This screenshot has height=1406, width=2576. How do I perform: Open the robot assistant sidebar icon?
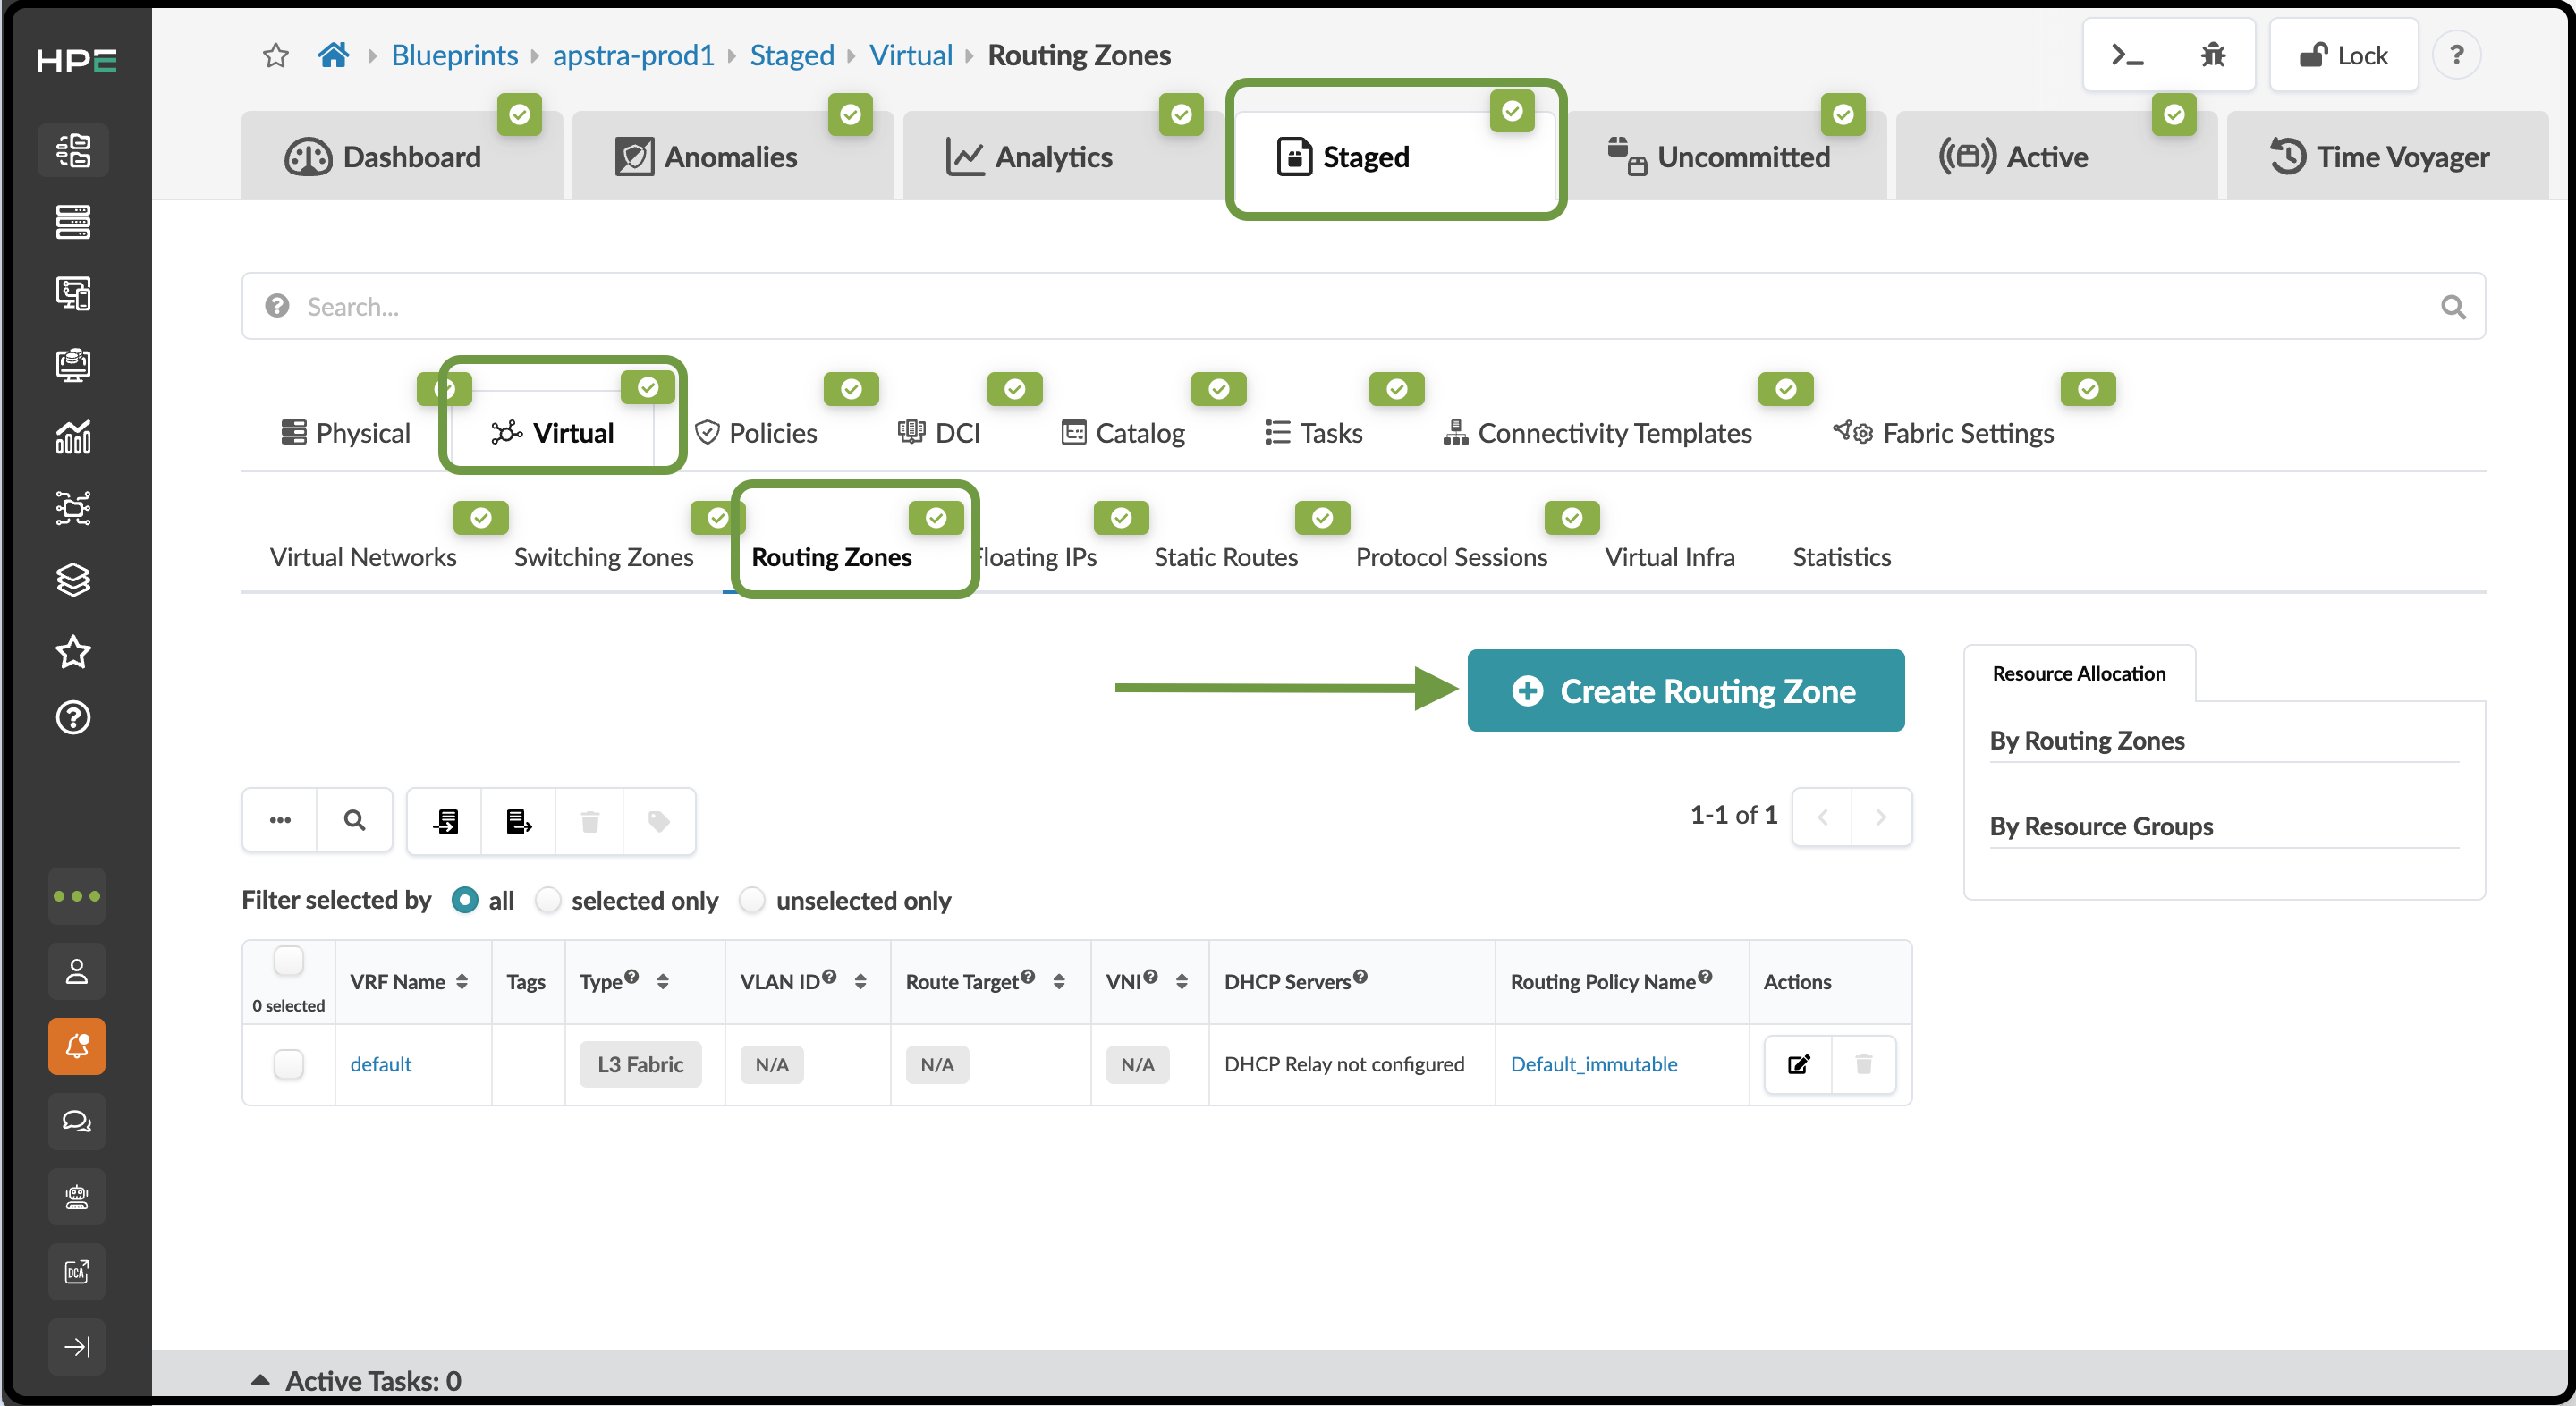tap(77, 1196)
